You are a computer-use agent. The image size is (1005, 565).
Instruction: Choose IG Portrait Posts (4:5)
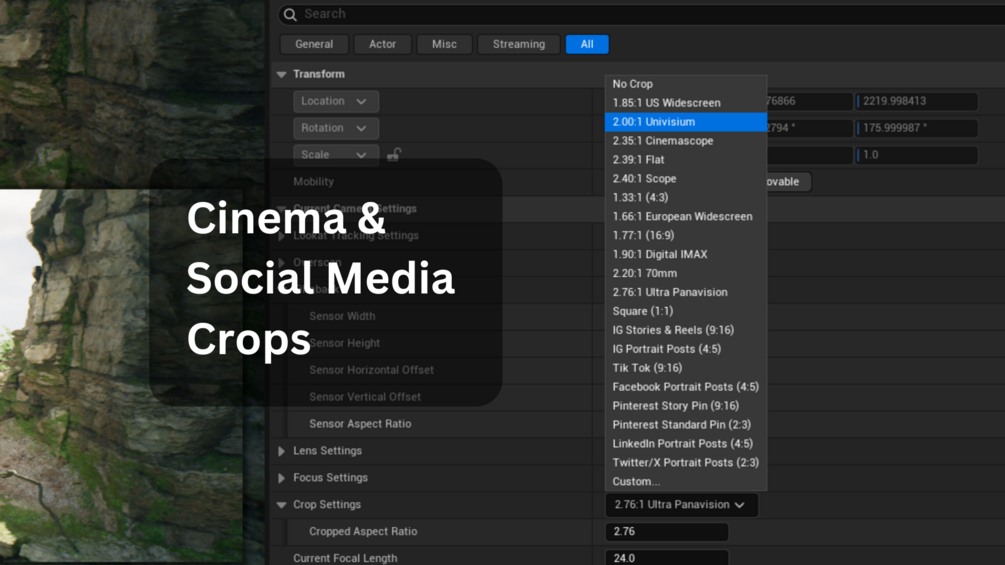686,349
